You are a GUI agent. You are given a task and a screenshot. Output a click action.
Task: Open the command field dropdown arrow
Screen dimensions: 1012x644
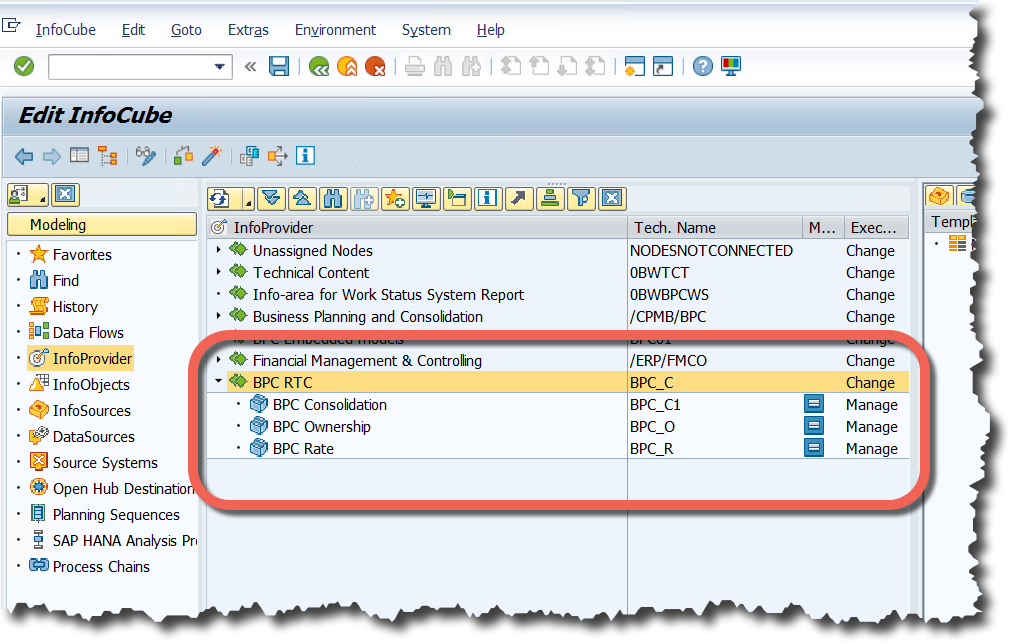(x=220, y=67)
